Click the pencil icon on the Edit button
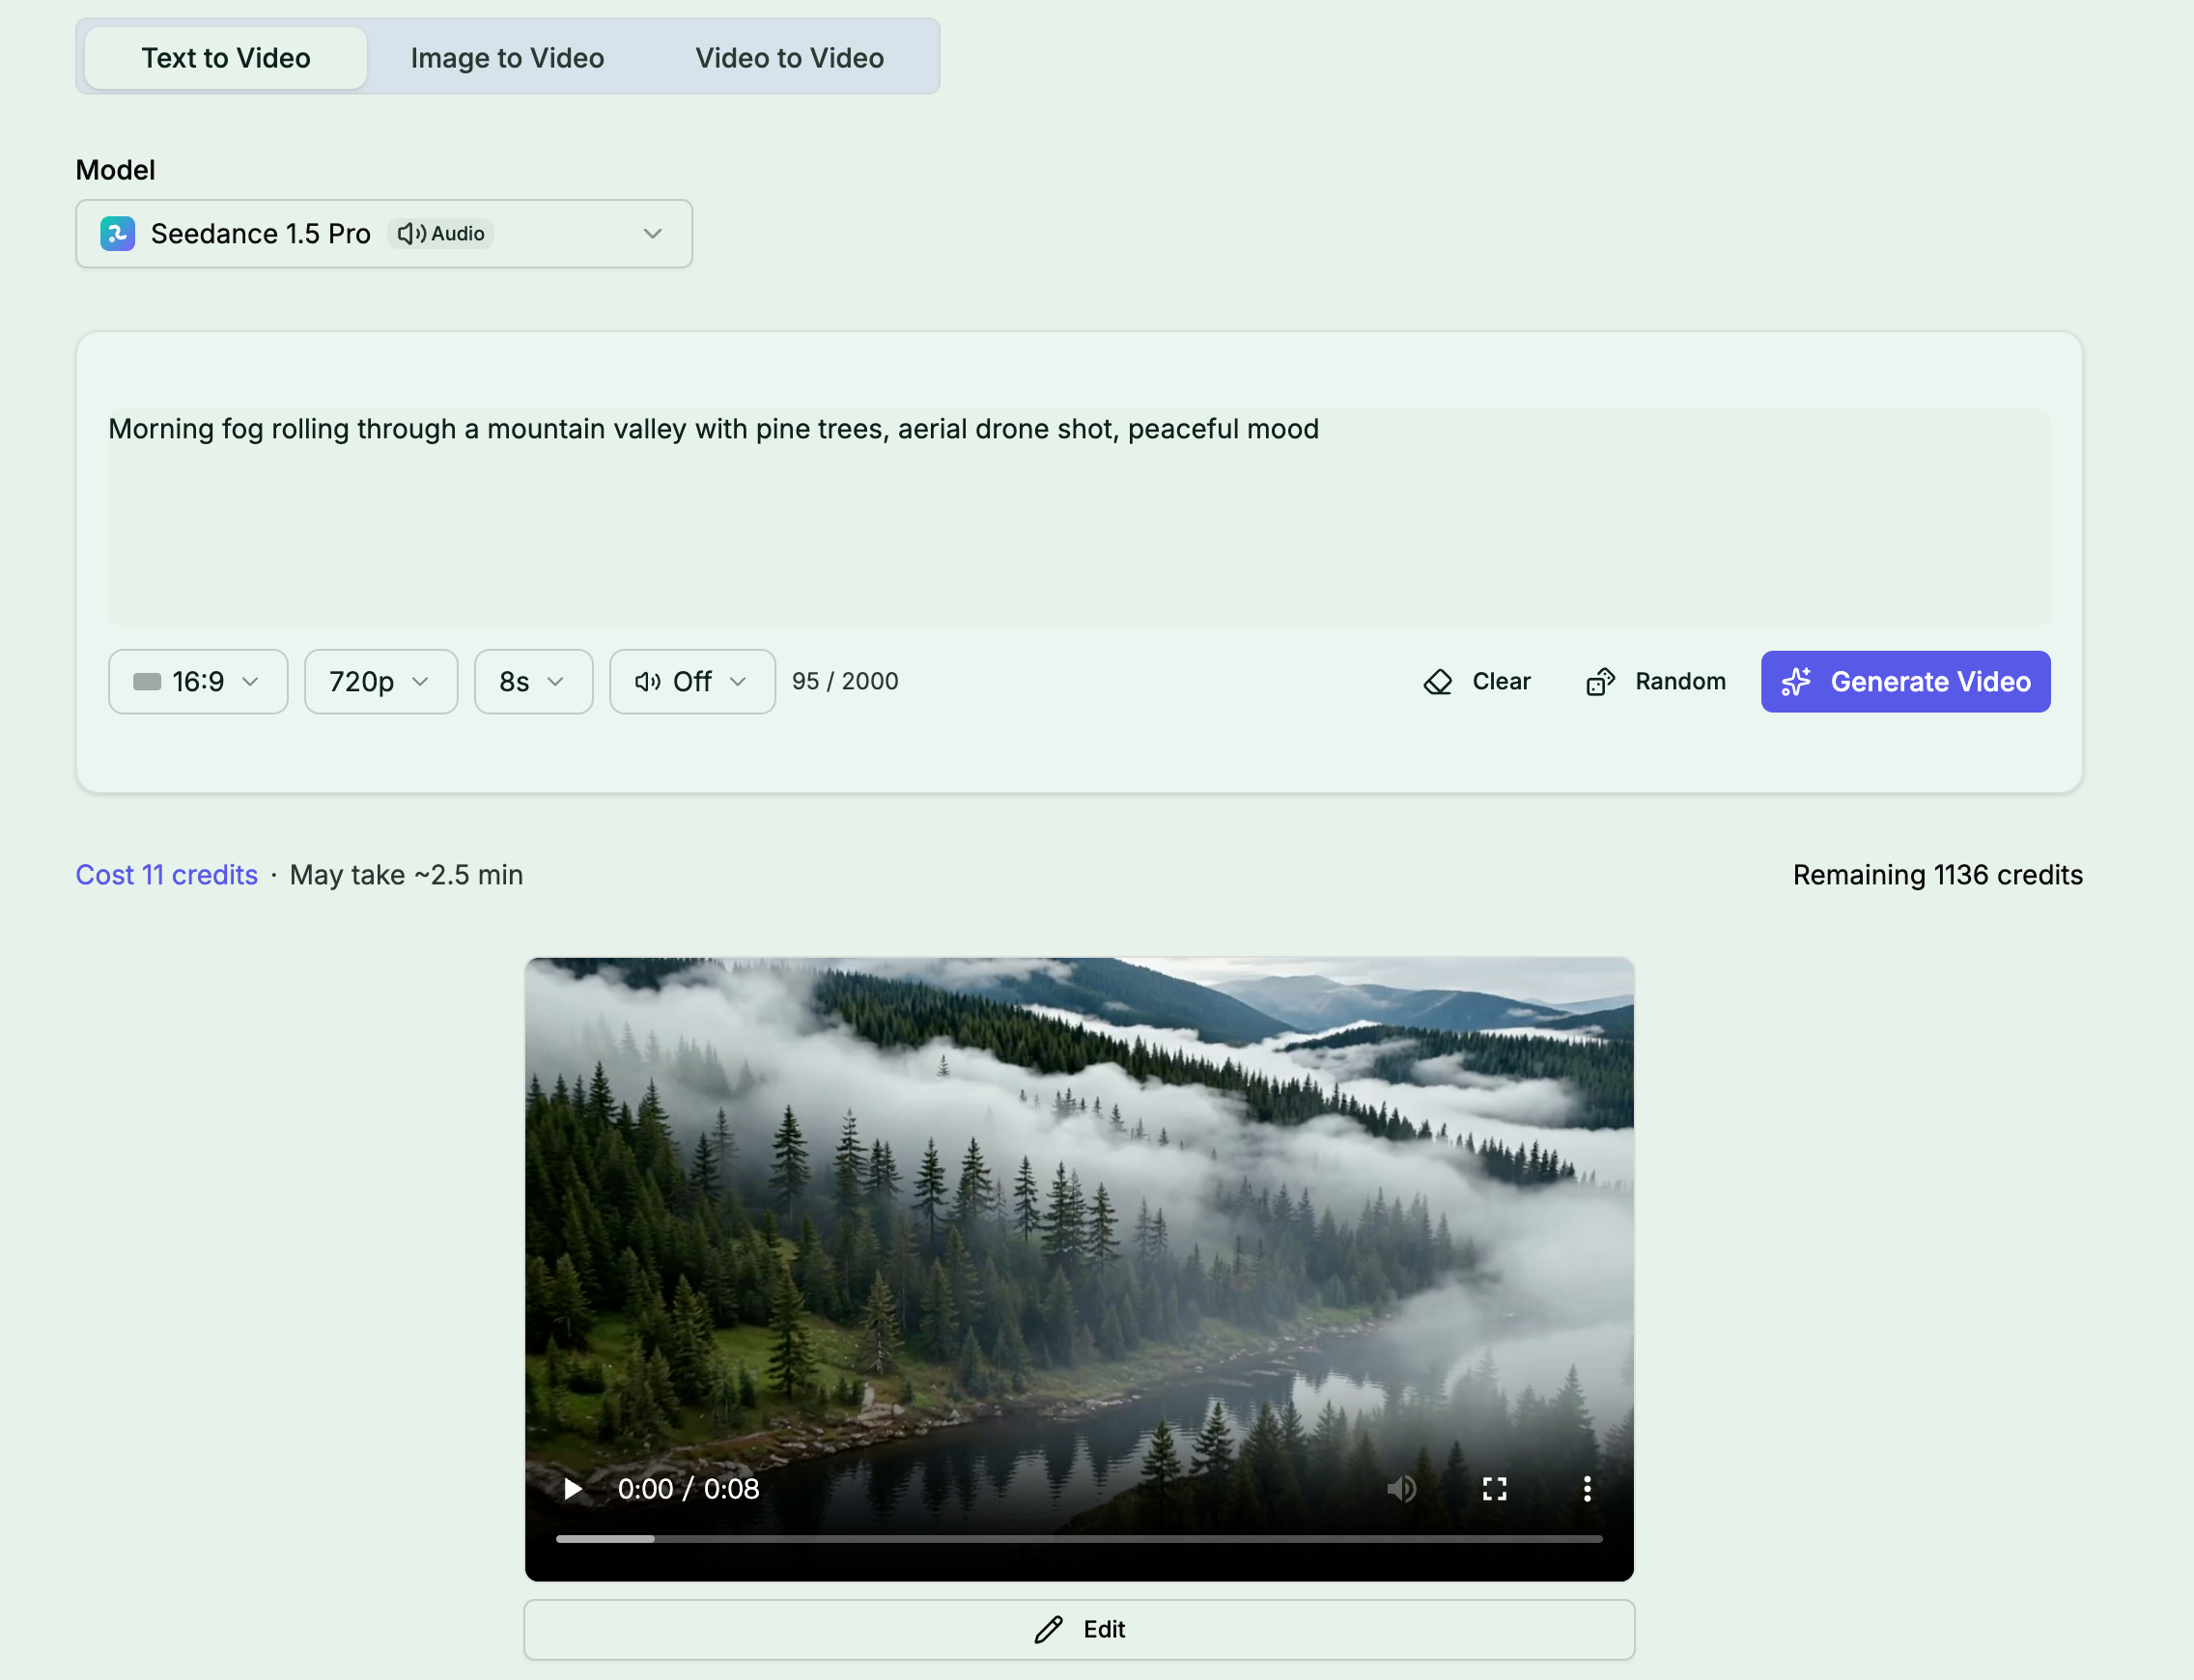The height and width of the screenshot is (1680, 2194). (x=1048, y=1629)
